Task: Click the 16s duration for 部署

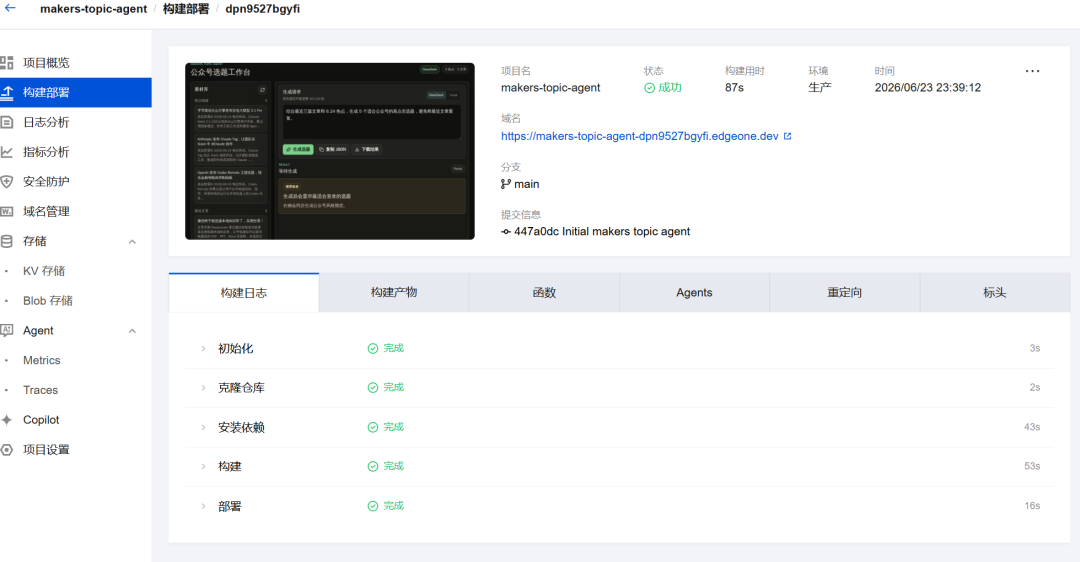Action: coord(1032,506)
